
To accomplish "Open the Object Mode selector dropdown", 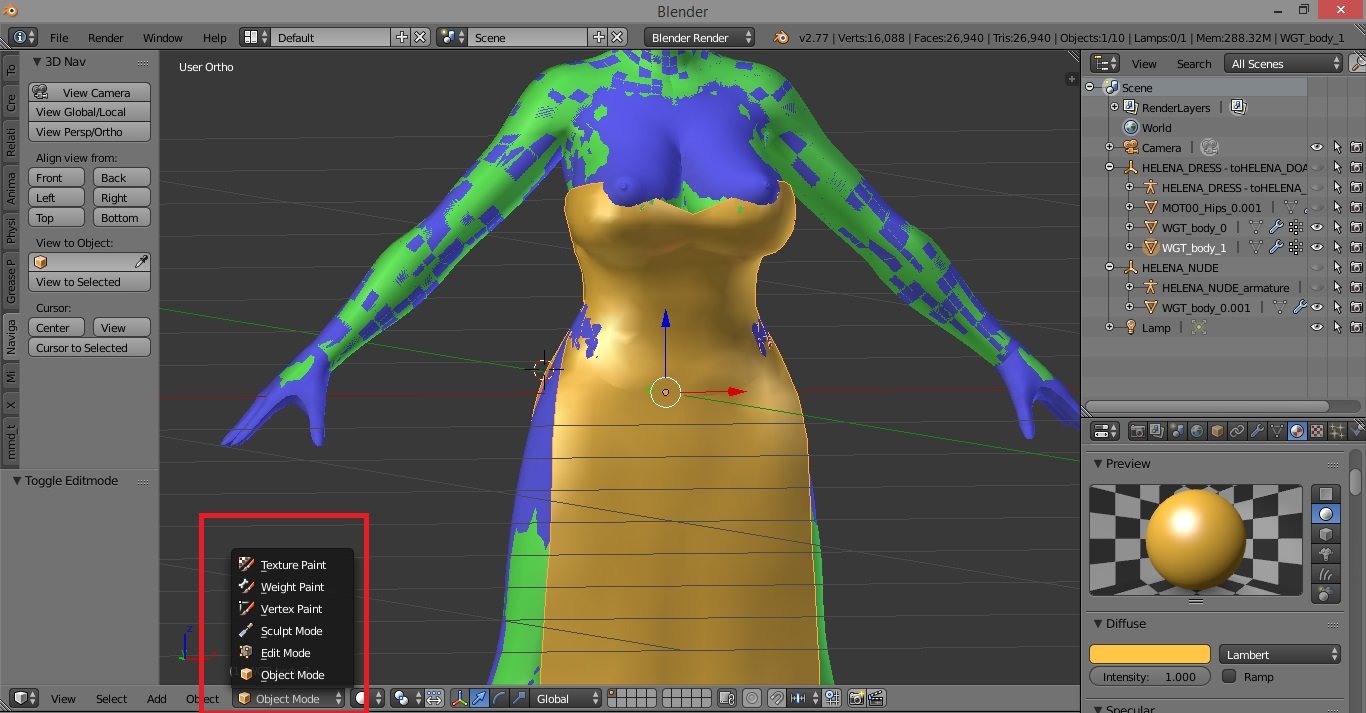I will click(x=289, y=698).
